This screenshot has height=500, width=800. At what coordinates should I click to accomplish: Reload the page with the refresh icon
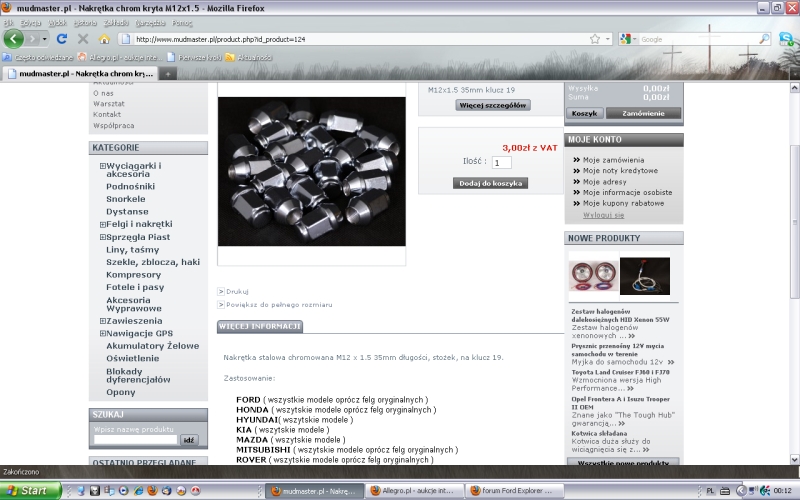tap(61, 39)
